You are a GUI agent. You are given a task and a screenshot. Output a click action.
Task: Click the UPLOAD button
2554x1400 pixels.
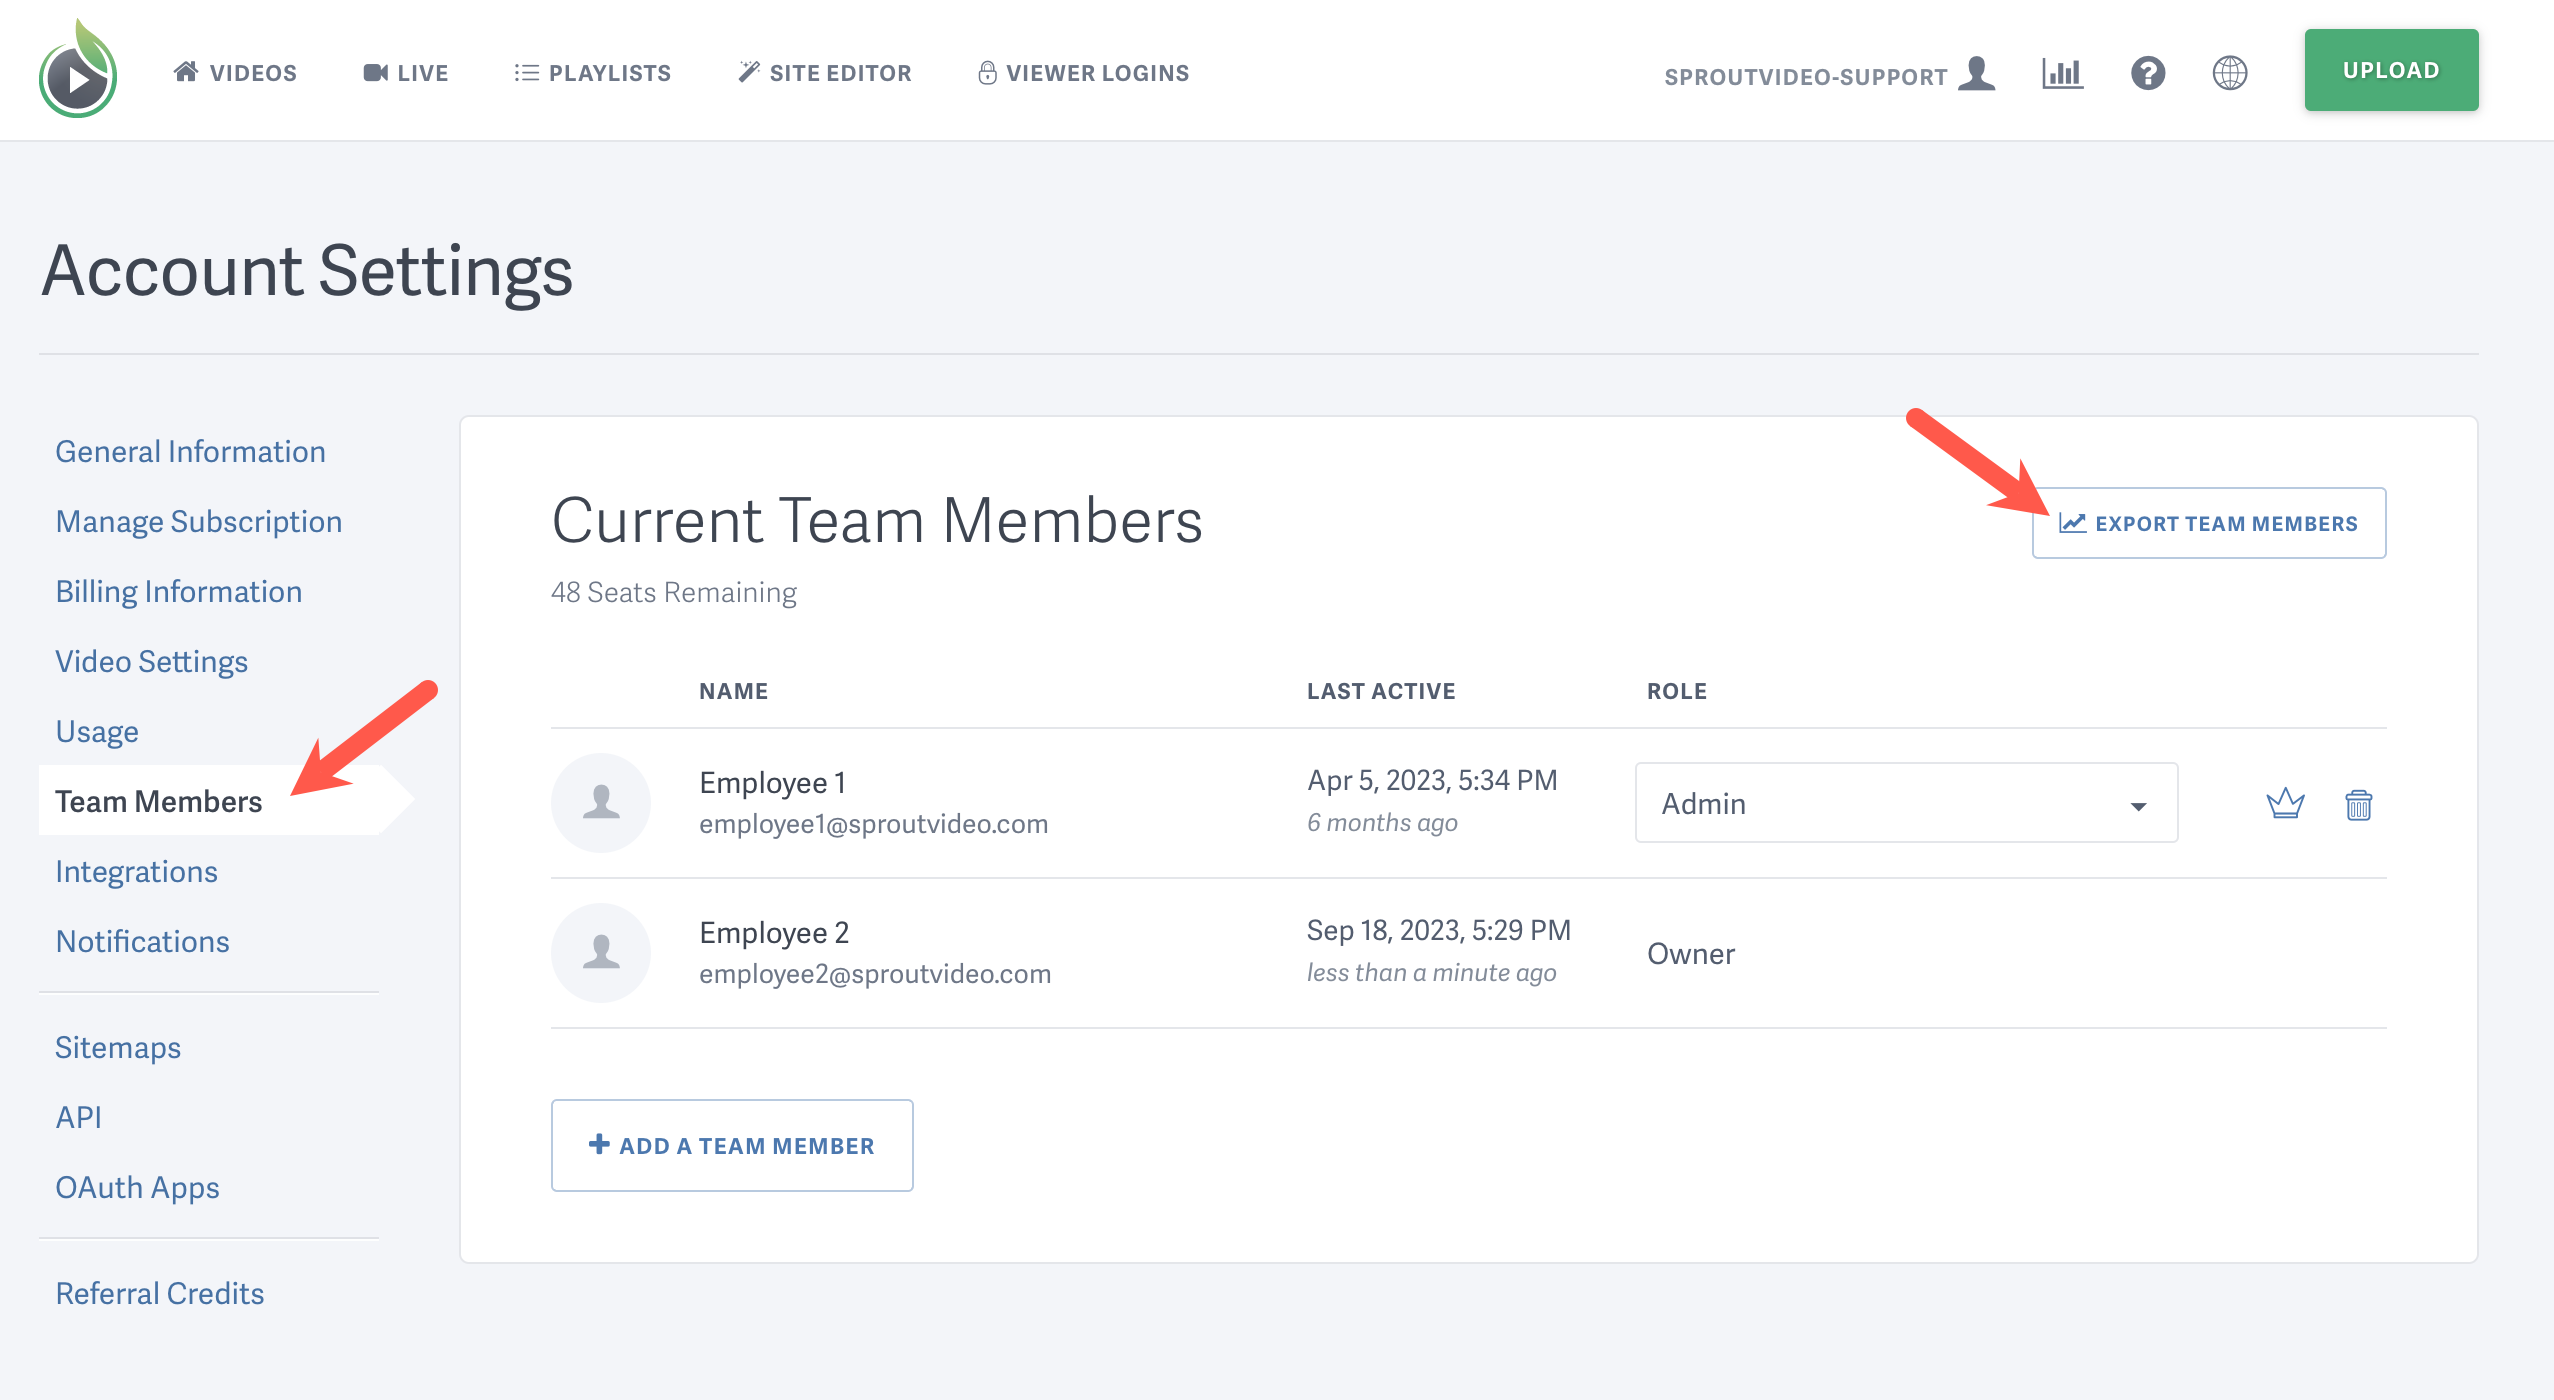point(2390,71)
